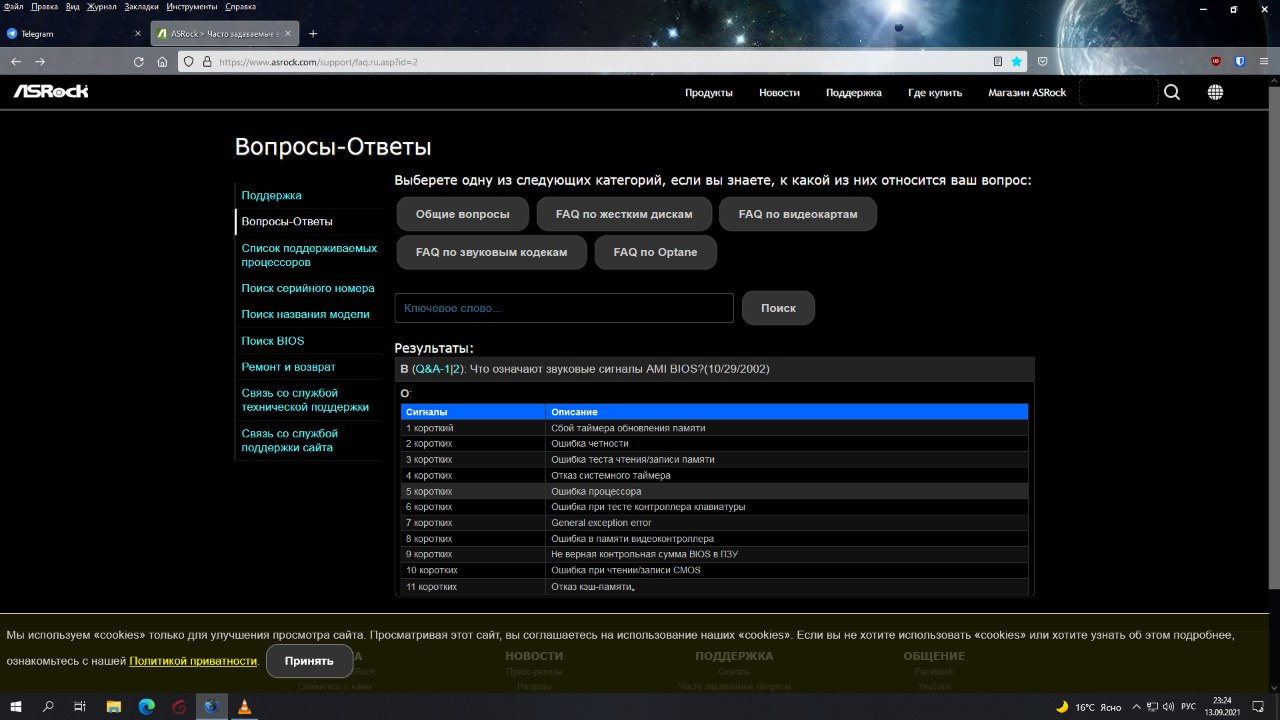
Task: Open Продукты in site navigation
Action: pyautogui.click(x=709, y=92)
